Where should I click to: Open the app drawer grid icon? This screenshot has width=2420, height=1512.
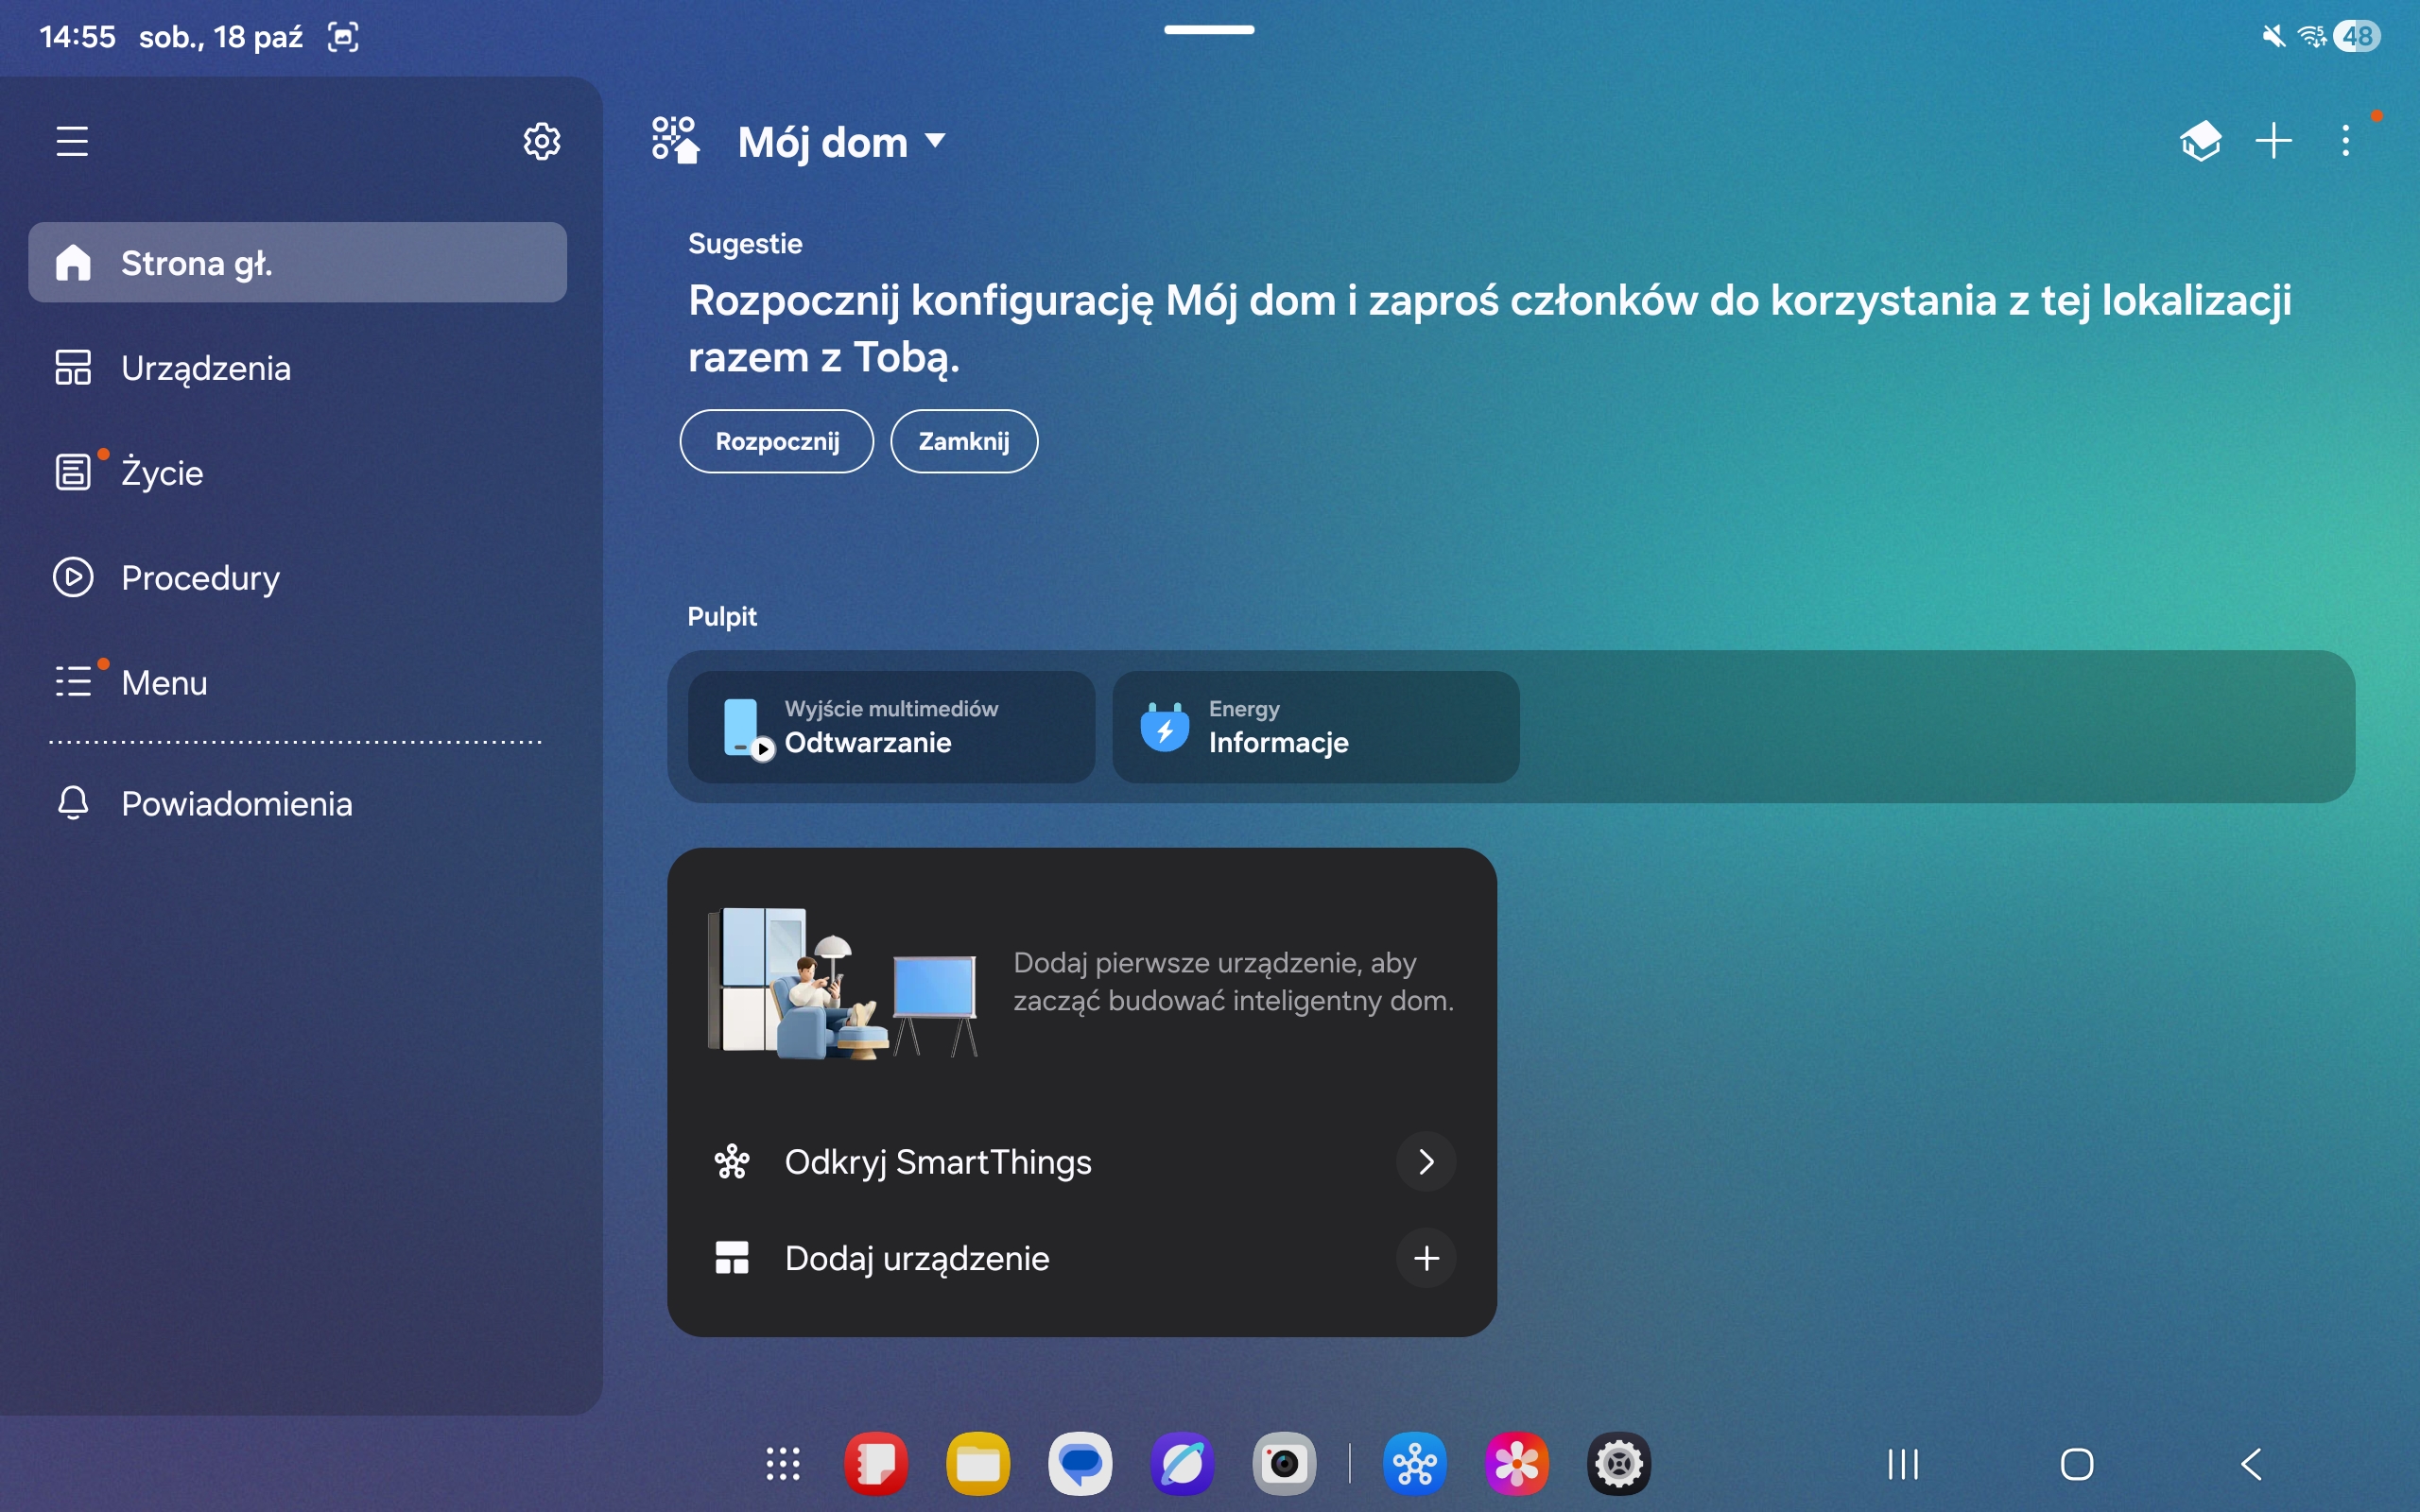pyautogui.click(x=782, y=1465)
